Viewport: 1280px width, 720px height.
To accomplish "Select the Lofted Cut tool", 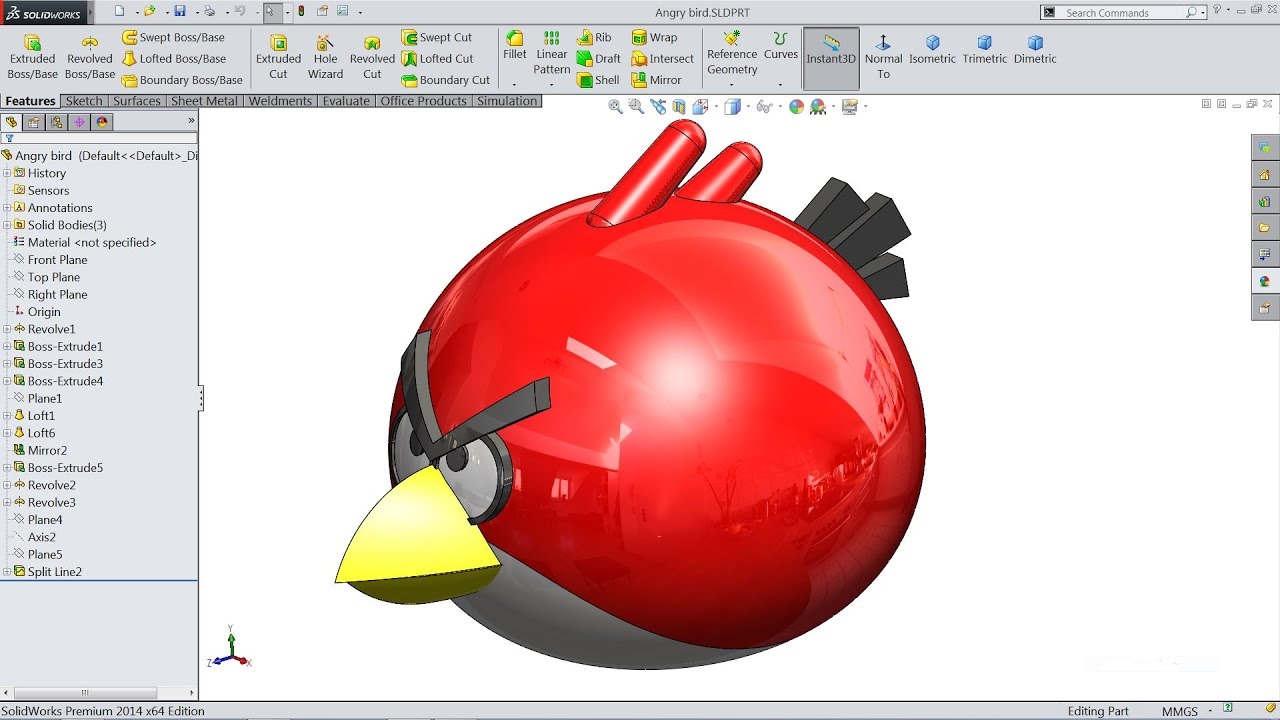I will [438, 58].
